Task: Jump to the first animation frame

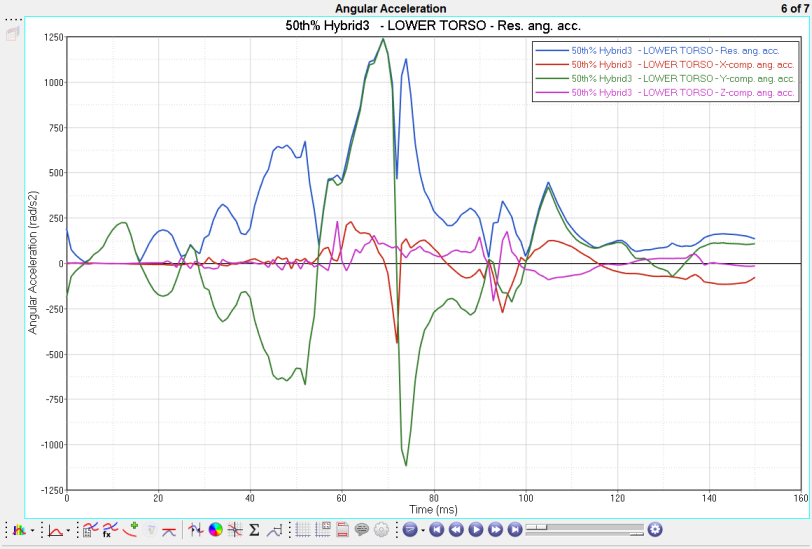Action: point(436,530)
